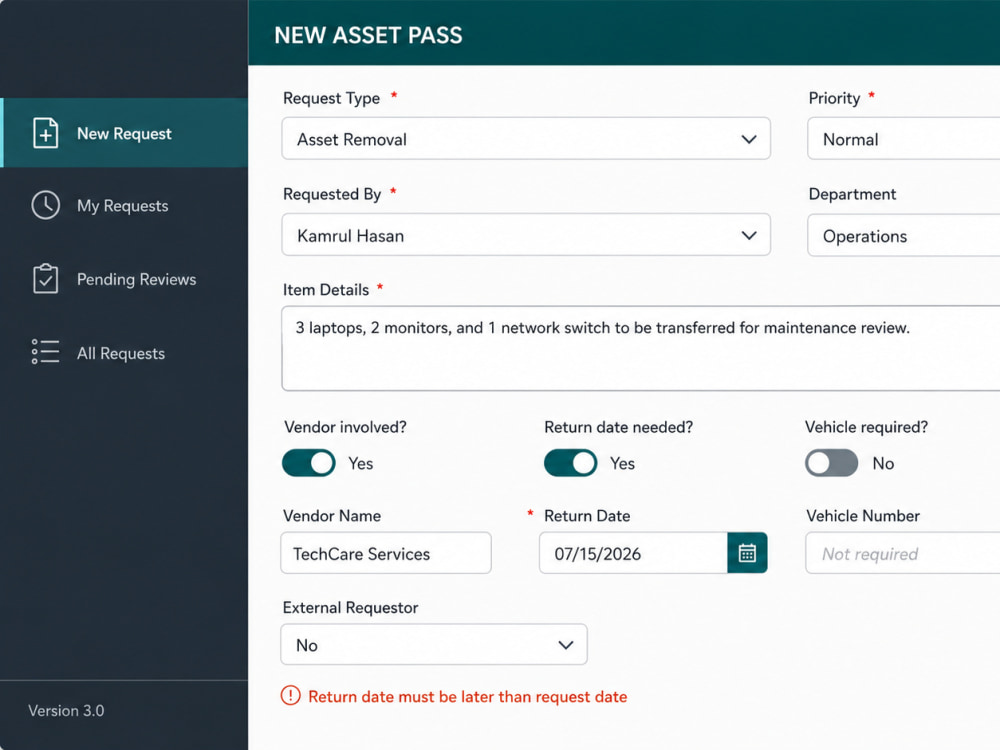Expand the Priority dropdown showing Normal
Viewport: 1000px width, 750px height.
click(x=904, y=138)
